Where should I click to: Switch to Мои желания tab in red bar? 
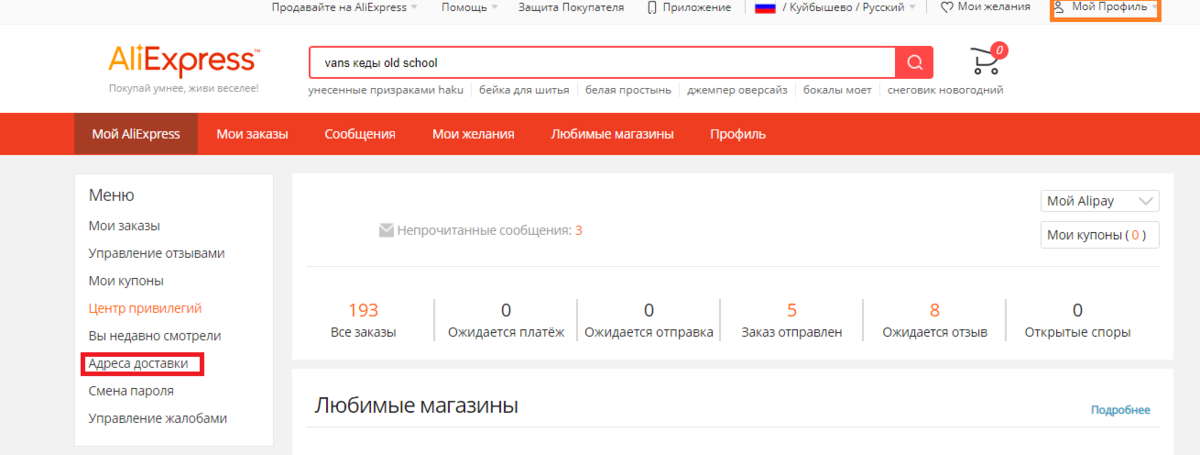(x=473, y=134)
